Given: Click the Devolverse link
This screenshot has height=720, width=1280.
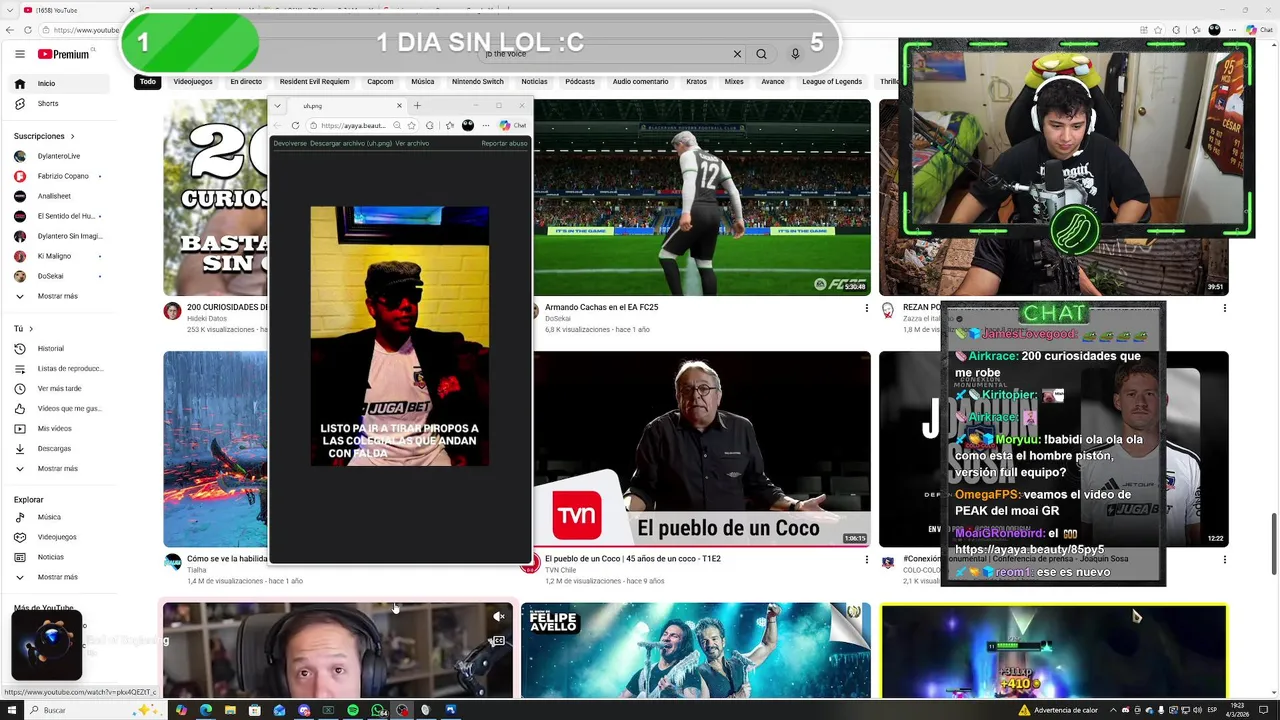Looking at the screenshot, I should tap(290, 143).
